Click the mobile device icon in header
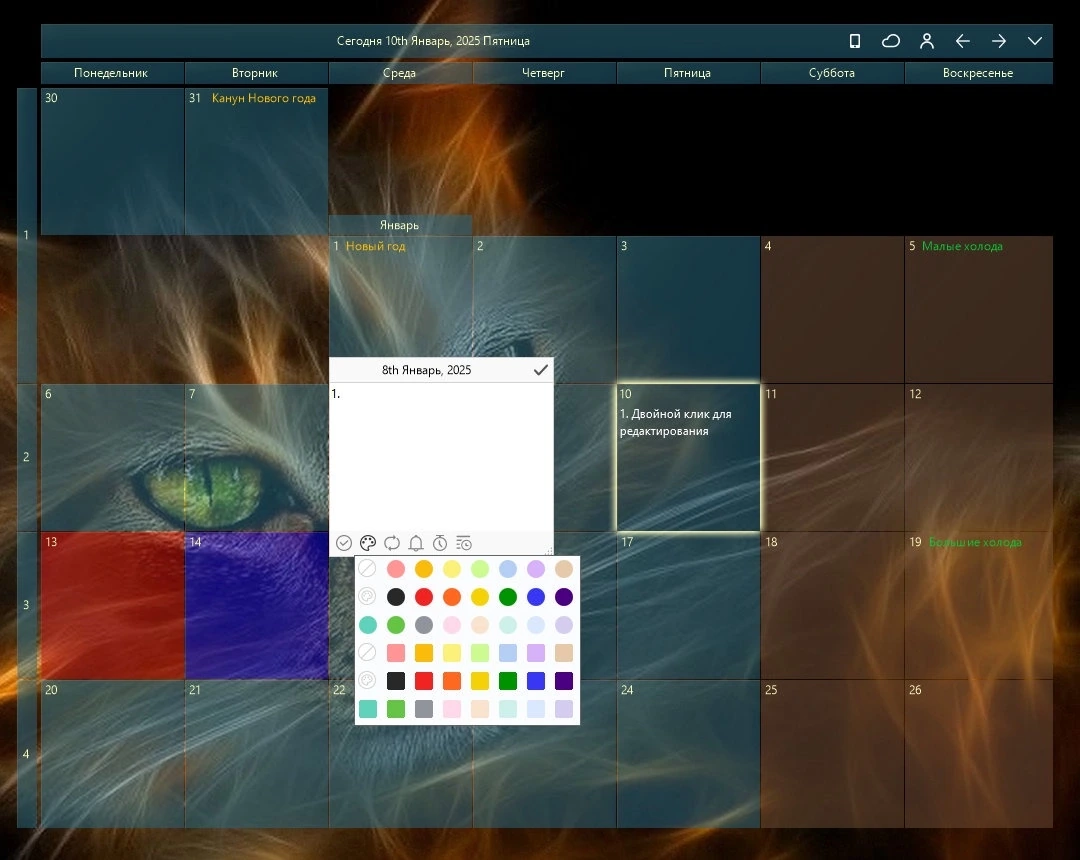The width and height of the screenshot is (1080, 860). 855,41
